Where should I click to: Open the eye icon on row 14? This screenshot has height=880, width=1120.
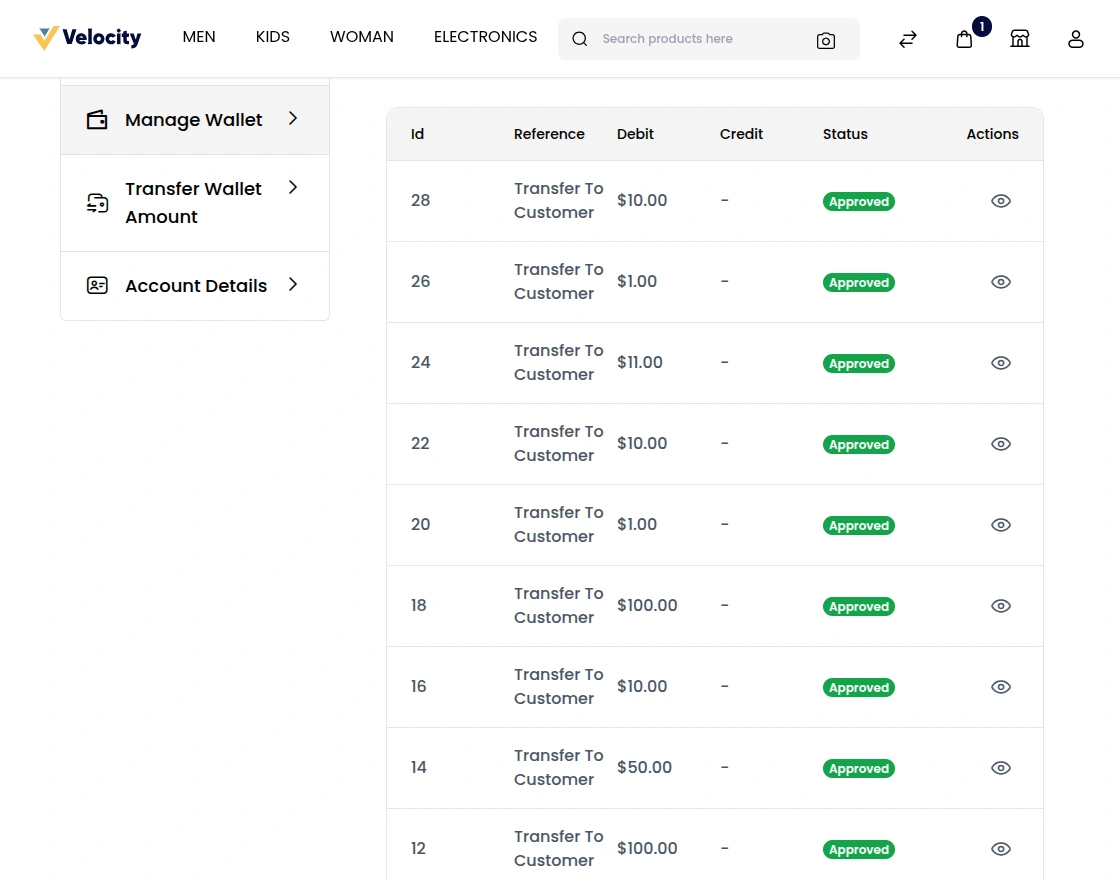tap(1001, 768)
